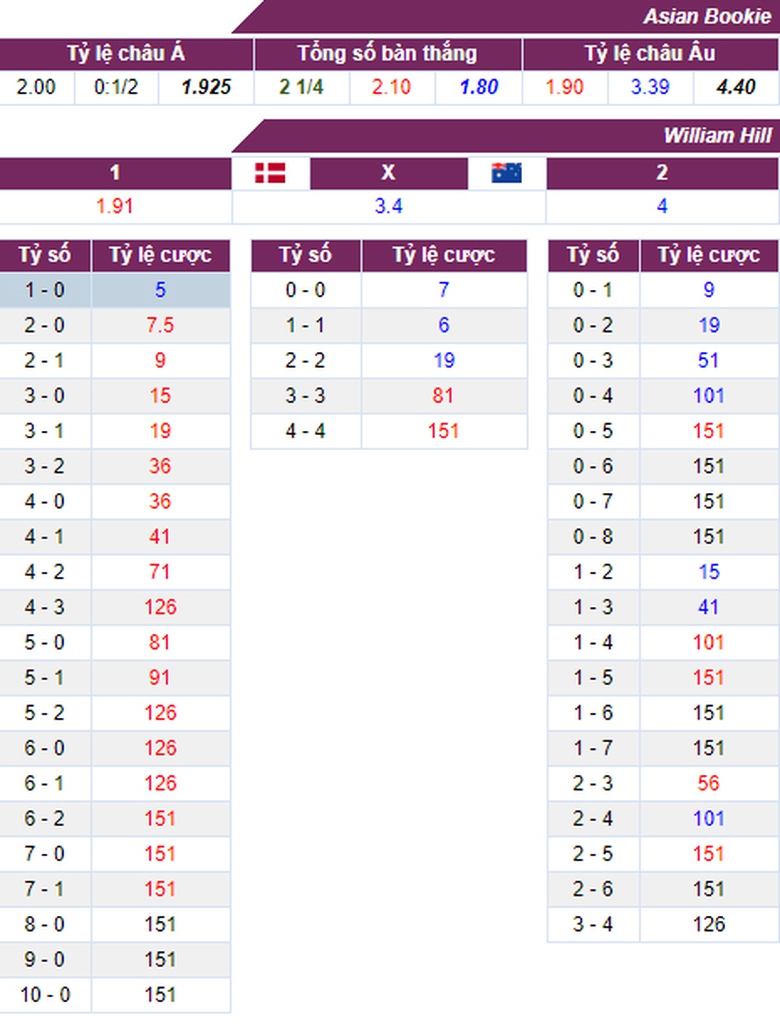
Task: Select odds 7 for score 0 - 0
Action: [x=443, y=290]
